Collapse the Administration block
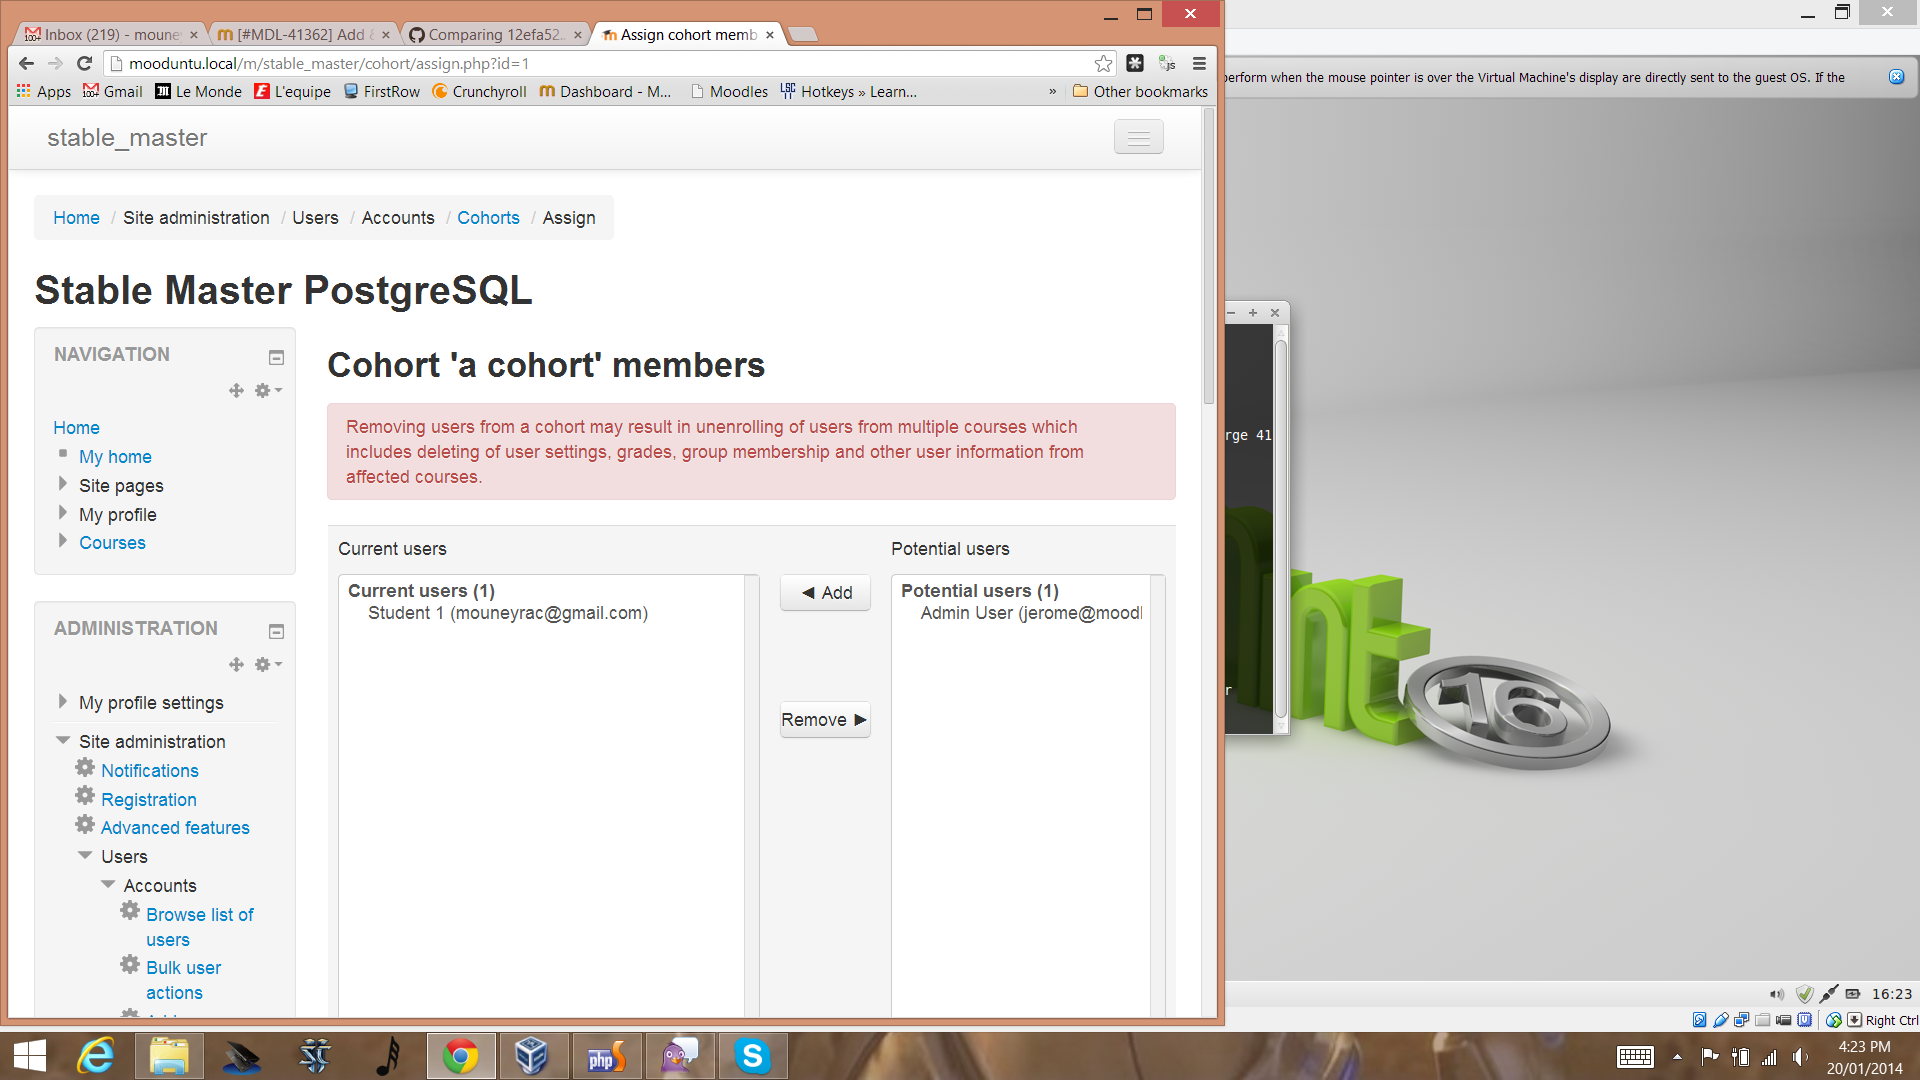This screenshot has width=1920, height=1080. click(277, 631)
